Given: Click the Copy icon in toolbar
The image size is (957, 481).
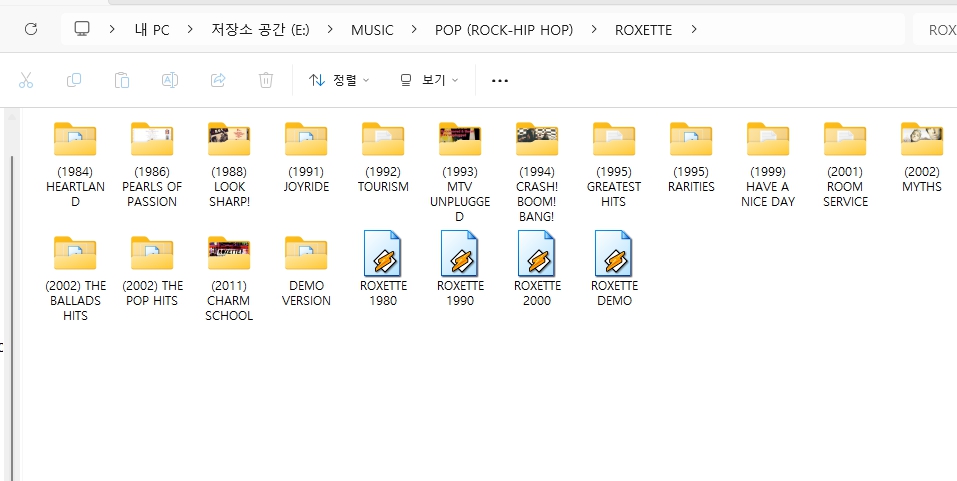Looking at the screenshot, I should click(74, 80).
